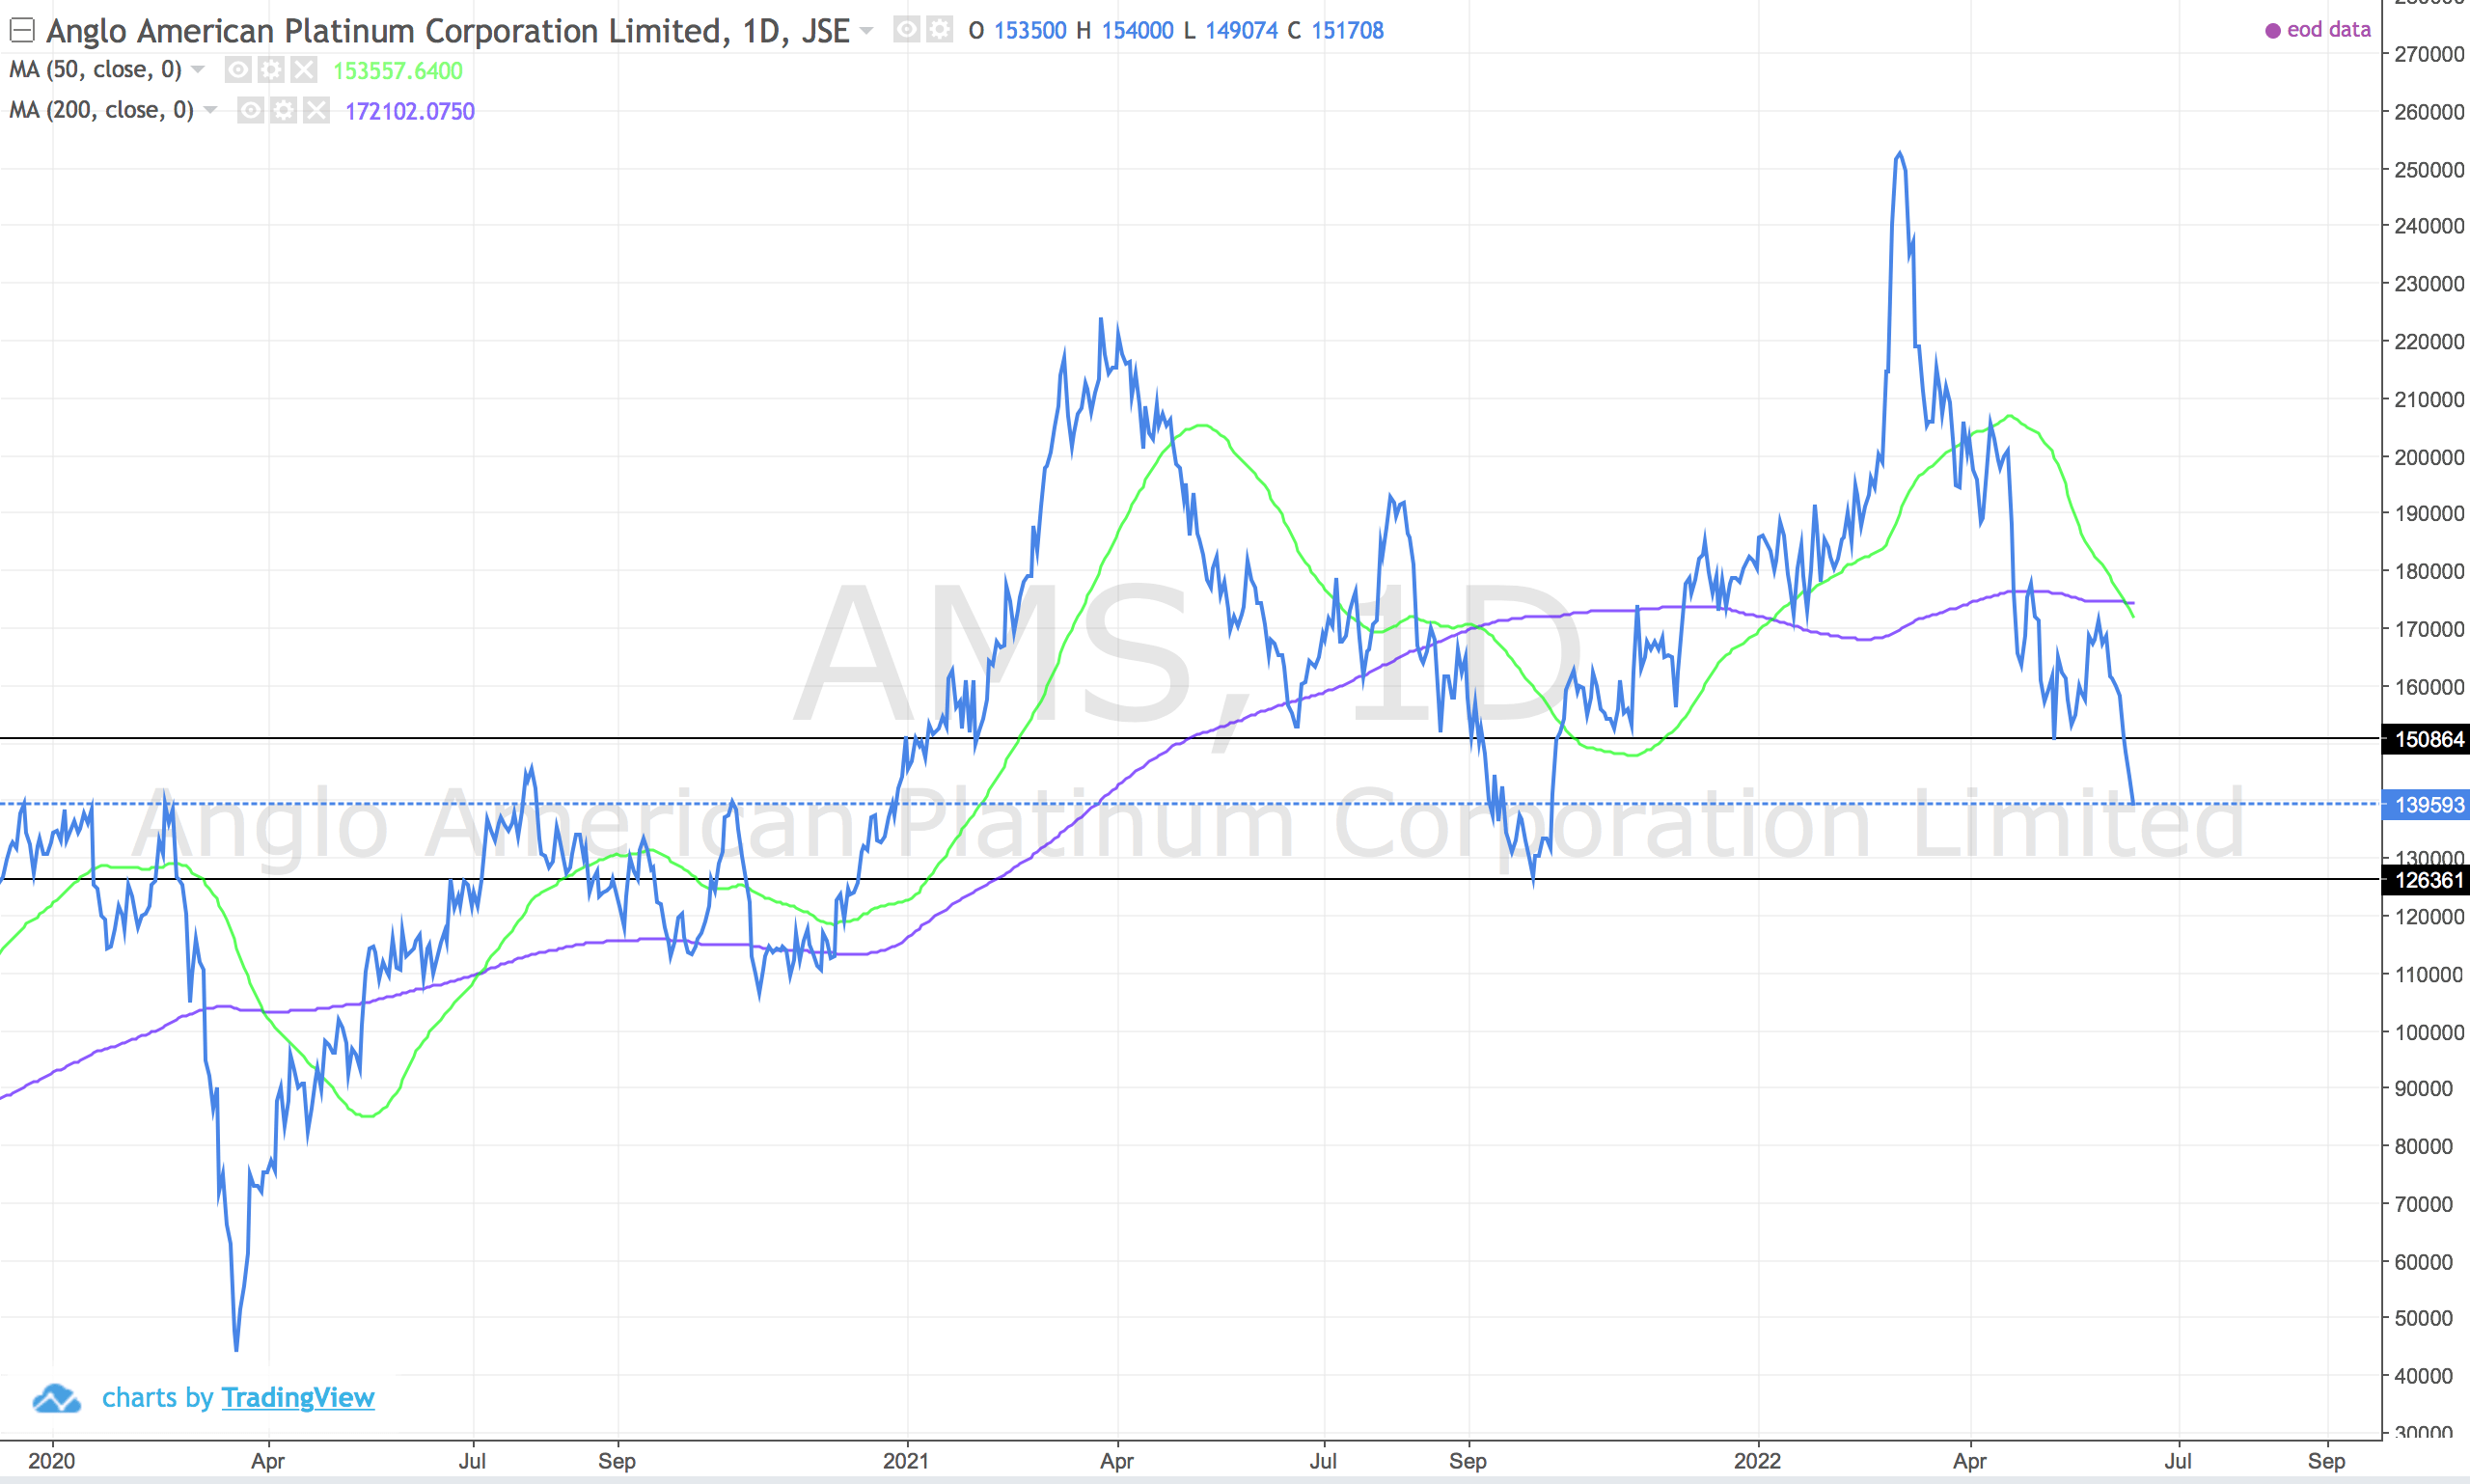Expand MA (50, close, 0) dropdown arrow

click(x=198, y=70)
